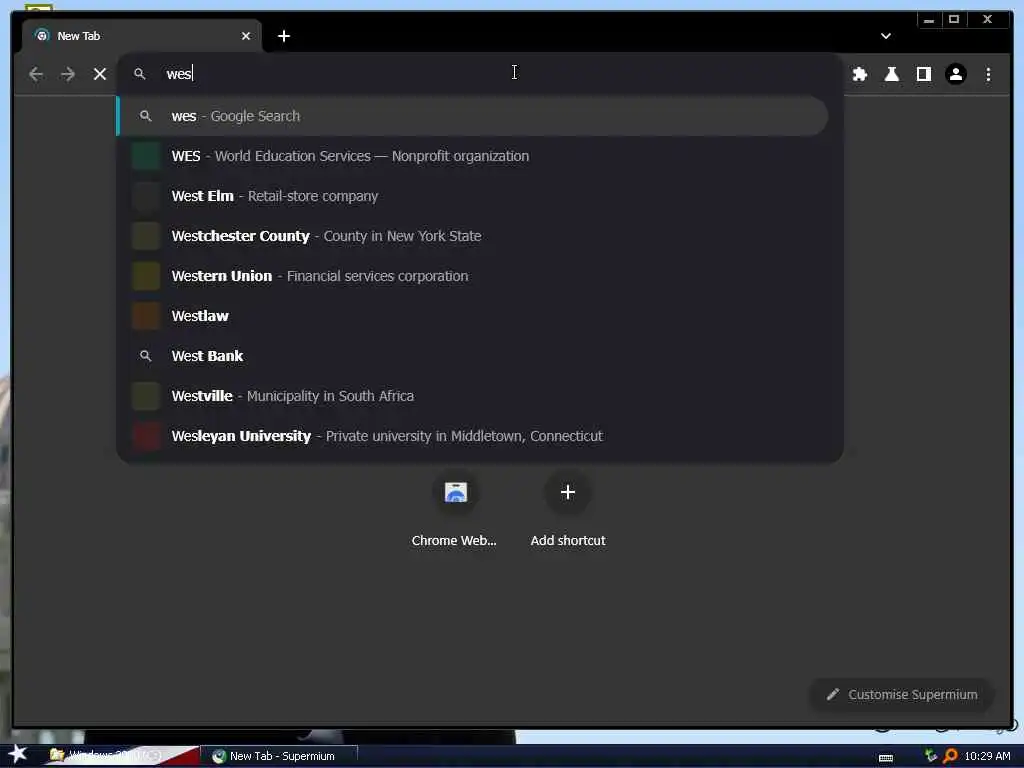Click the 10:29 AM clock
The height and width of the screenshot is (768, 1024).
987,756
